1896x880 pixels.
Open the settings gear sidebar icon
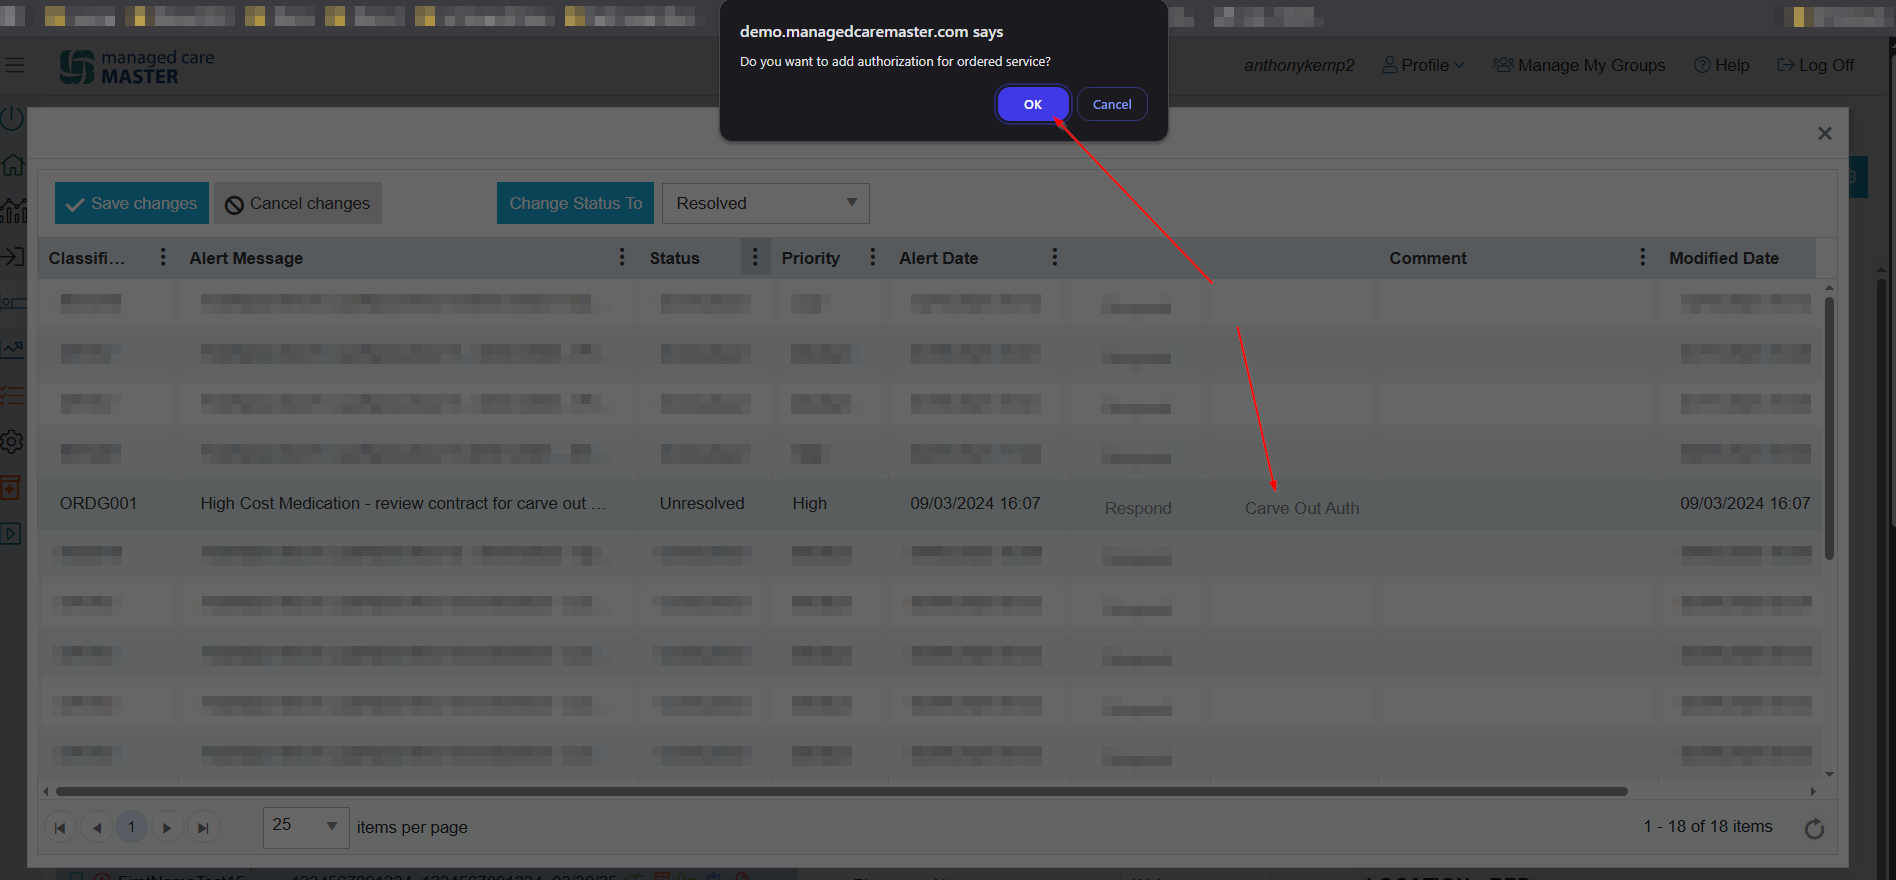(x=12, y=441)
